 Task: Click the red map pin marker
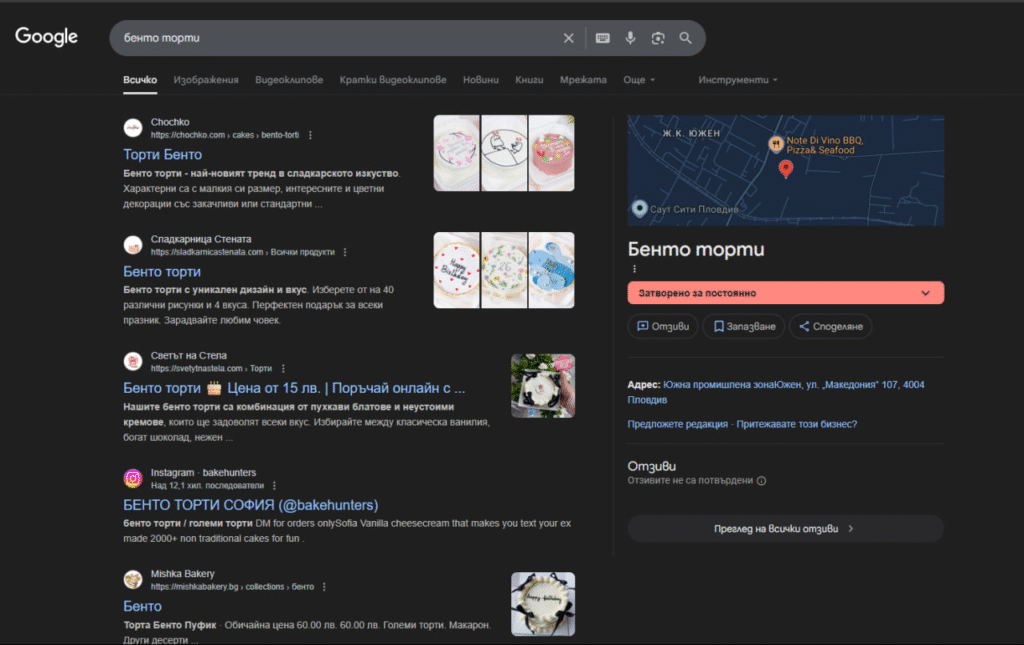pos(785,168)
